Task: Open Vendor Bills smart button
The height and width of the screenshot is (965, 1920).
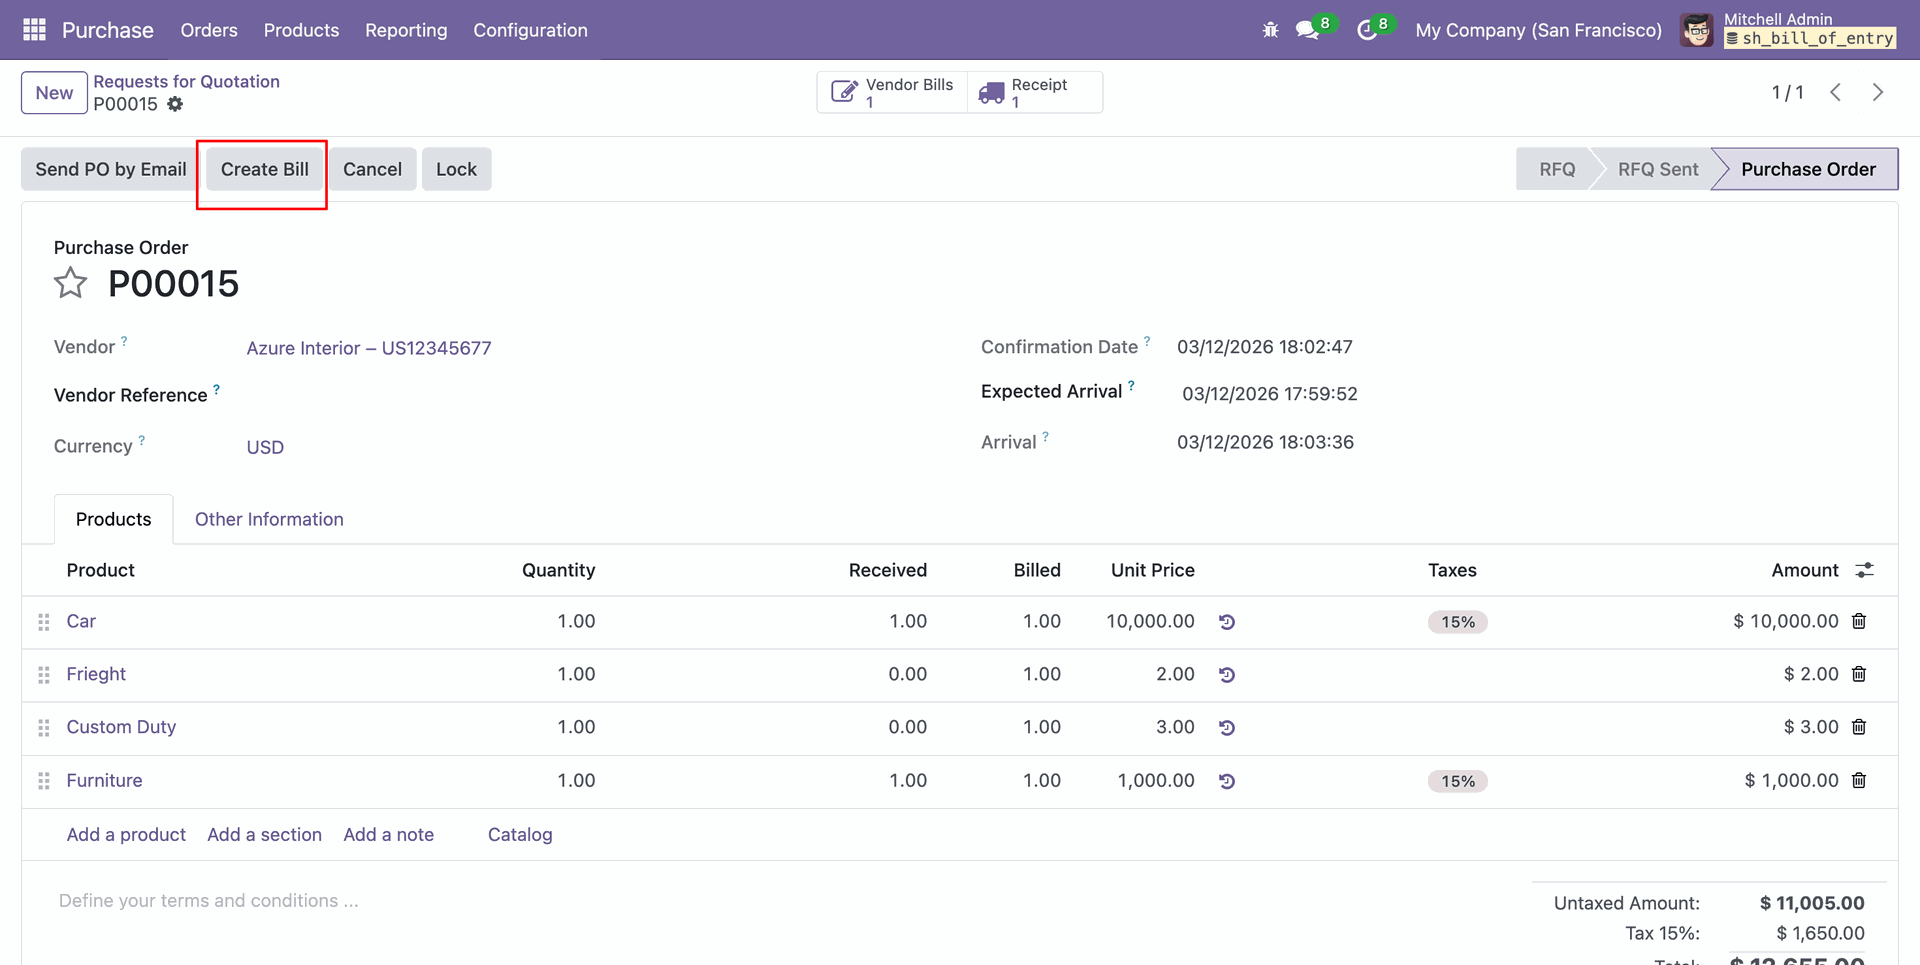Action: pos(892,92)
